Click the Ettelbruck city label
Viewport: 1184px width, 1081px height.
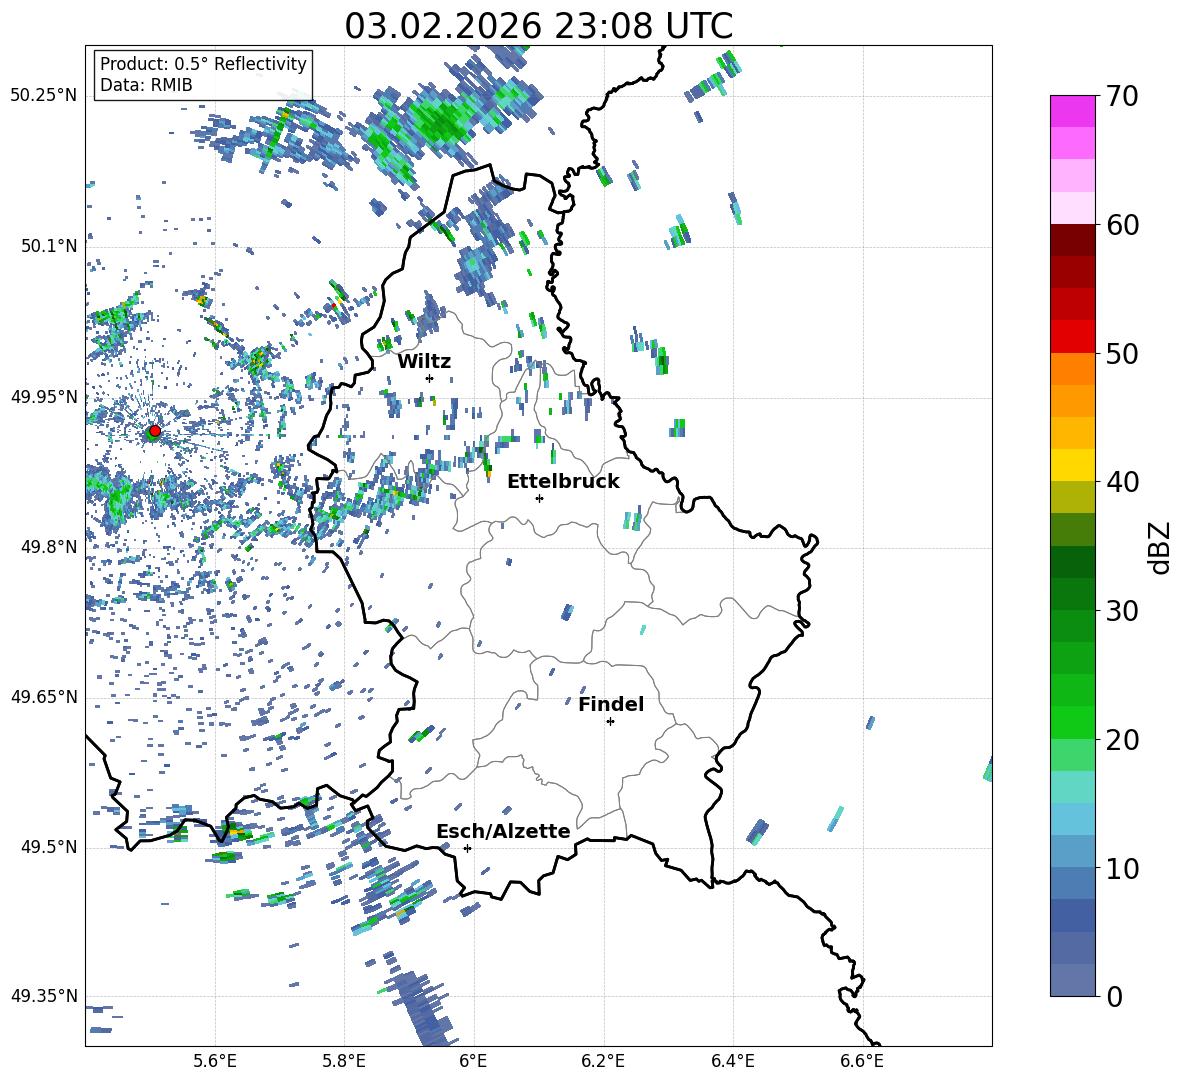click(x=563, y=482)
